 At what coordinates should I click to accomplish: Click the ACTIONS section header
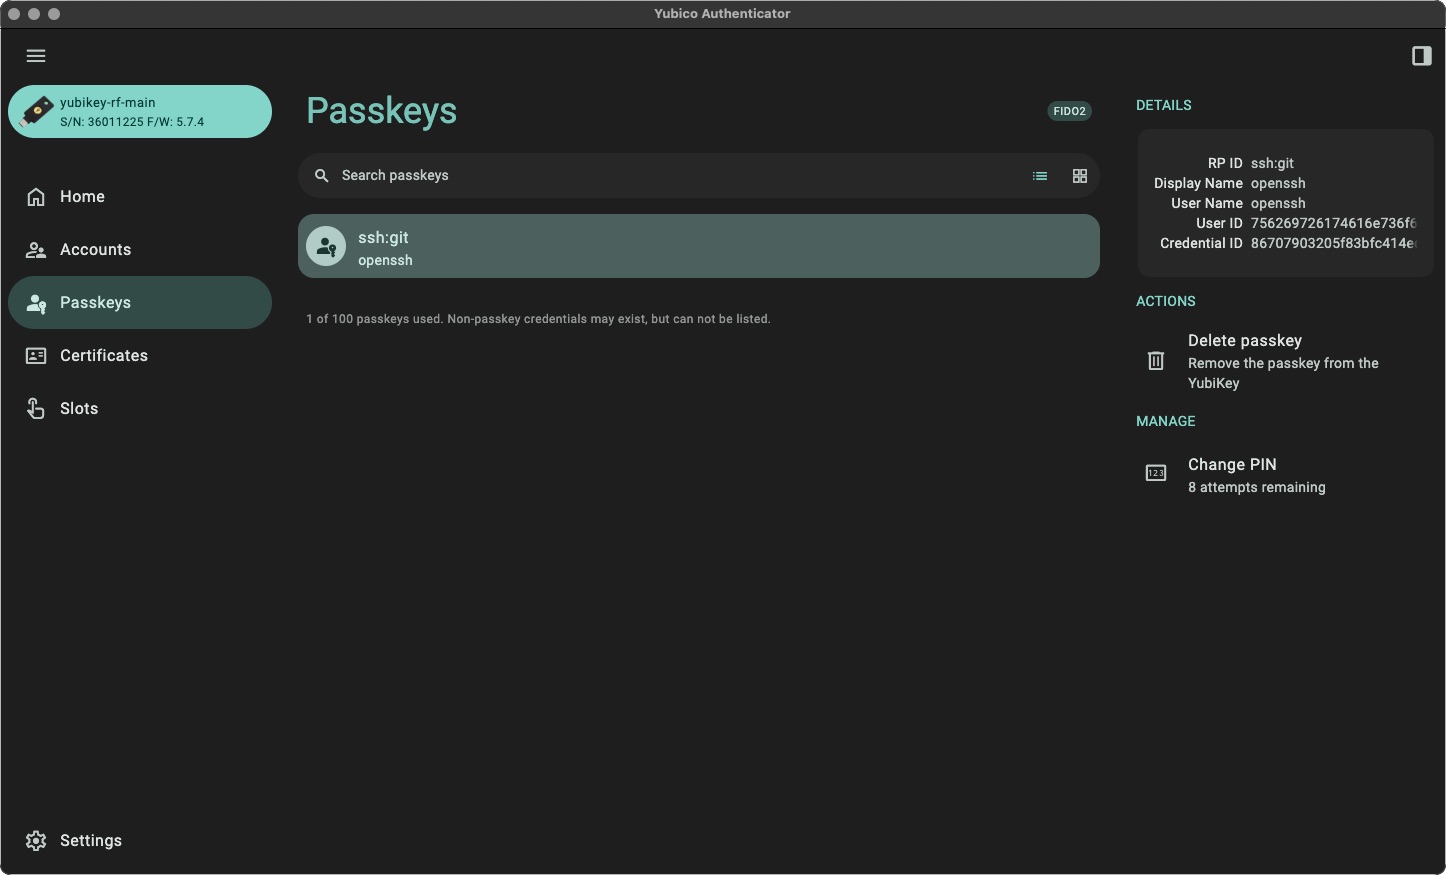[1166, 301]
